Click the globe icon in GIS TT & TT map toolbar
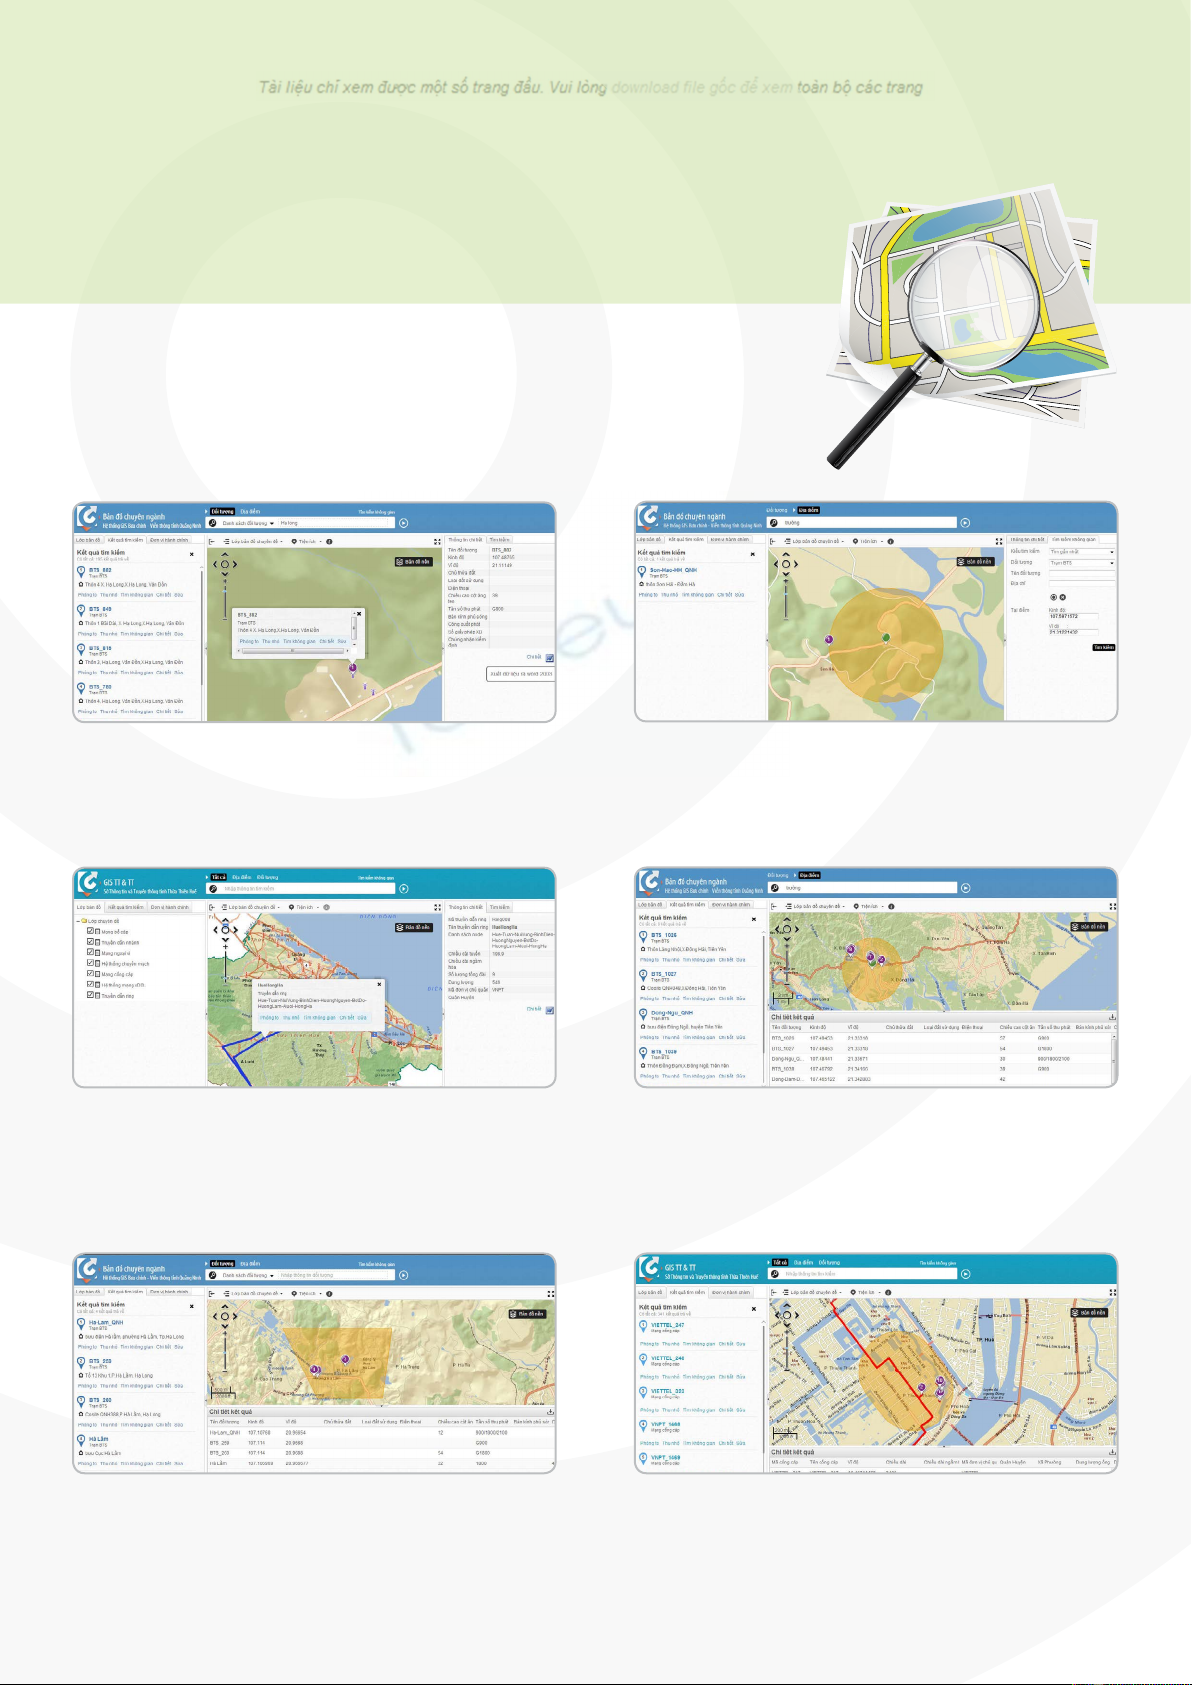 (x=326, y=907)
